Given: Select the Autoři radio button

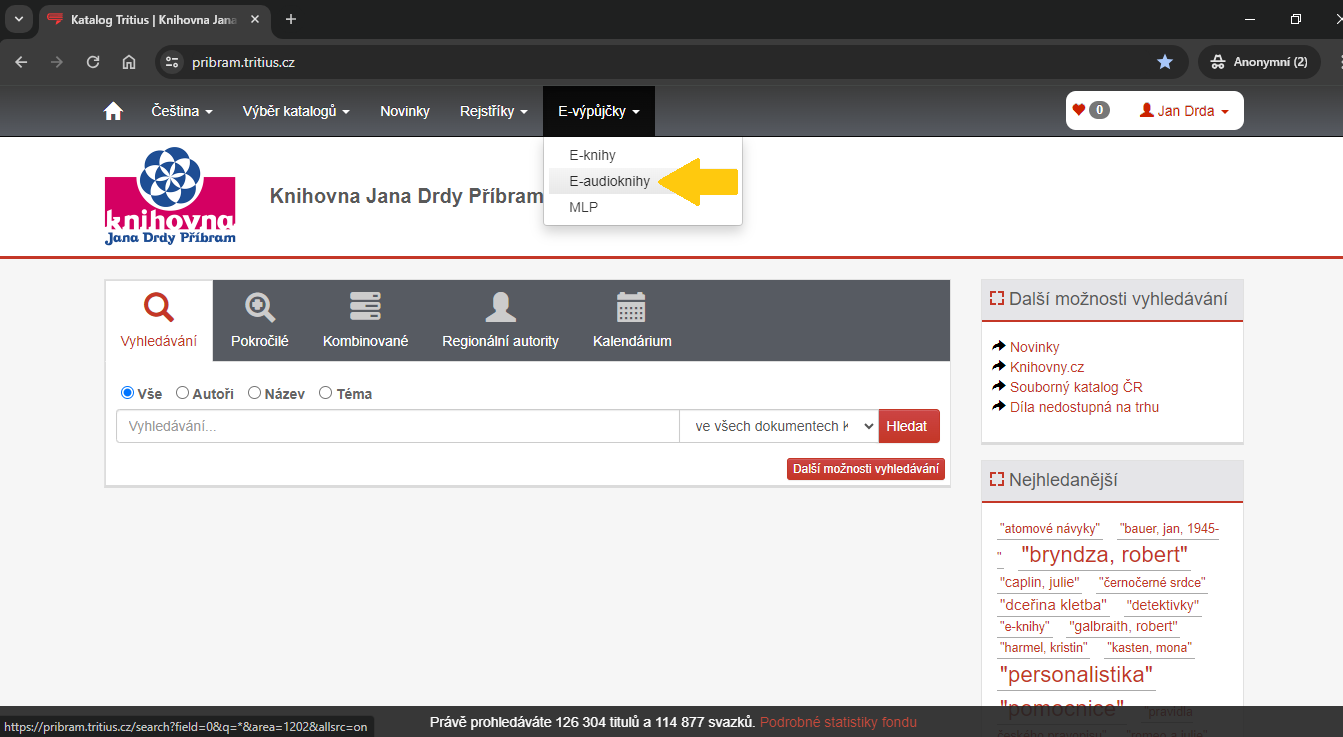Looking at the screenshot, I should 182,393.
